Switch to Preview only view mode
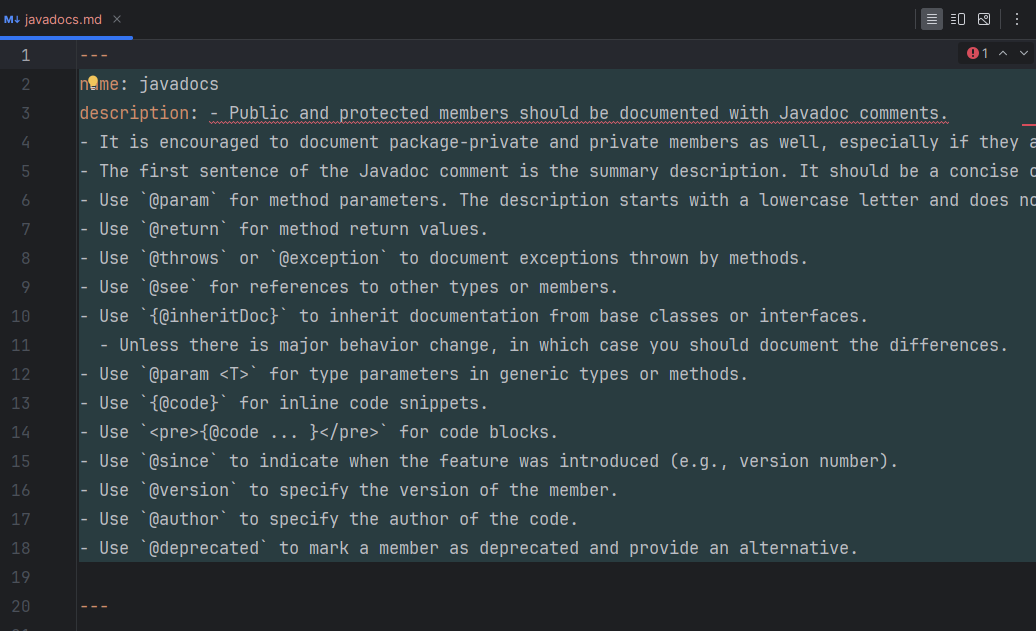 984,19
